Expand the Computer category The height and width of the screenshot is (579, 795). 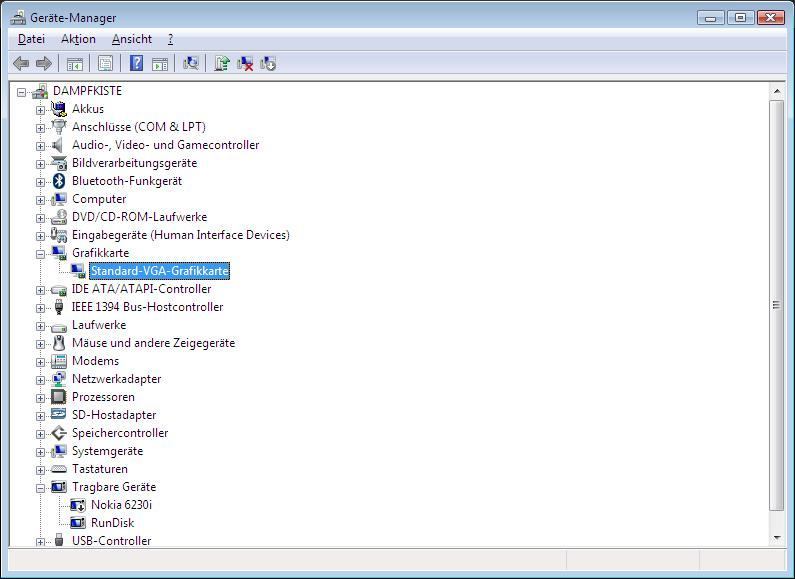pos(40,200)
